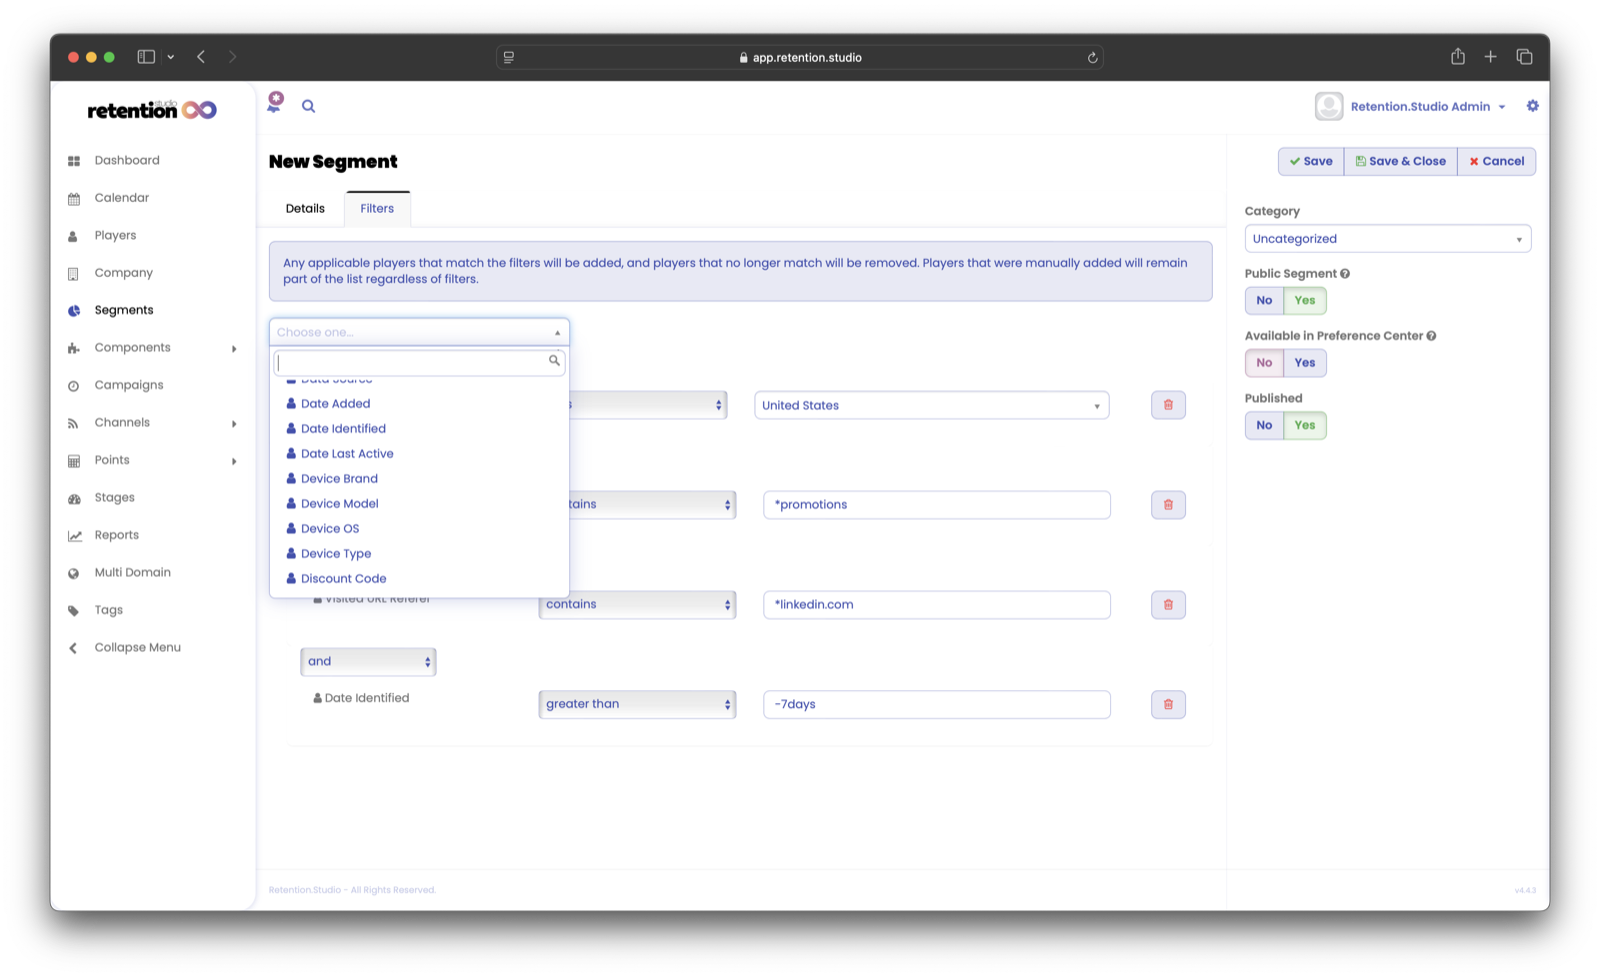Open the Campaigns section
Screen dimensions: 1600x977
point(129,385)
